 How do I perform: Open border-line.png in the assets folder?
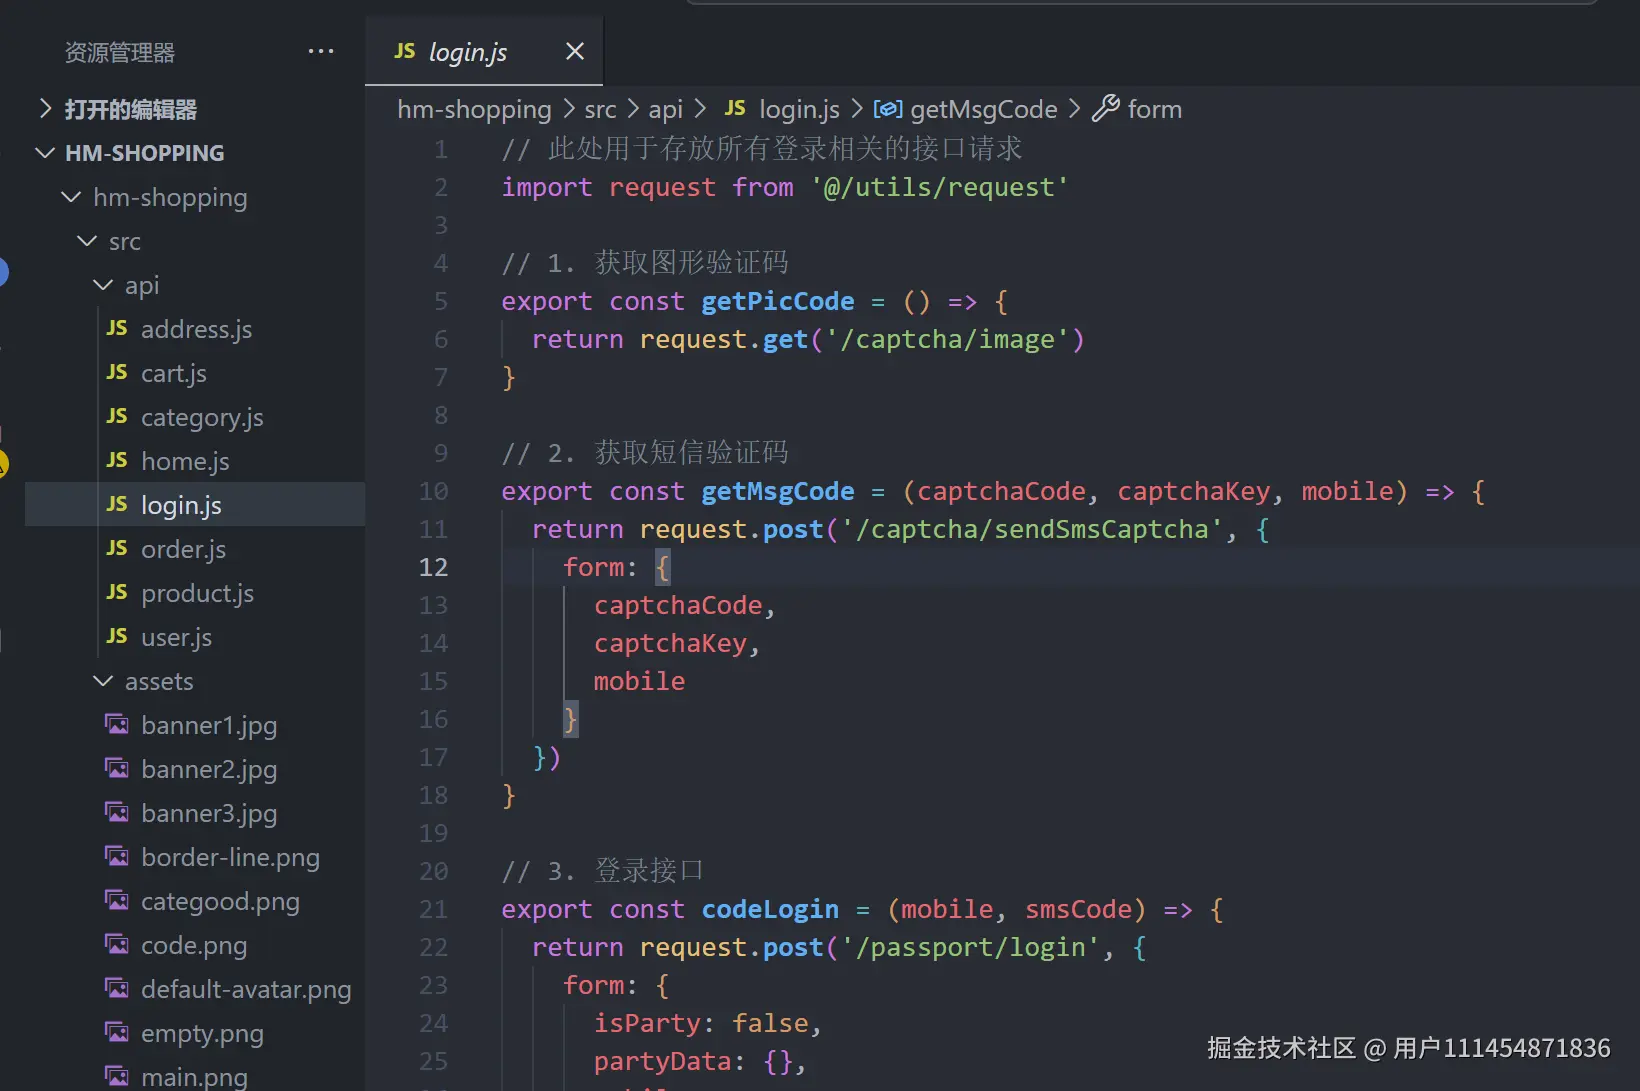pos(230,857)
